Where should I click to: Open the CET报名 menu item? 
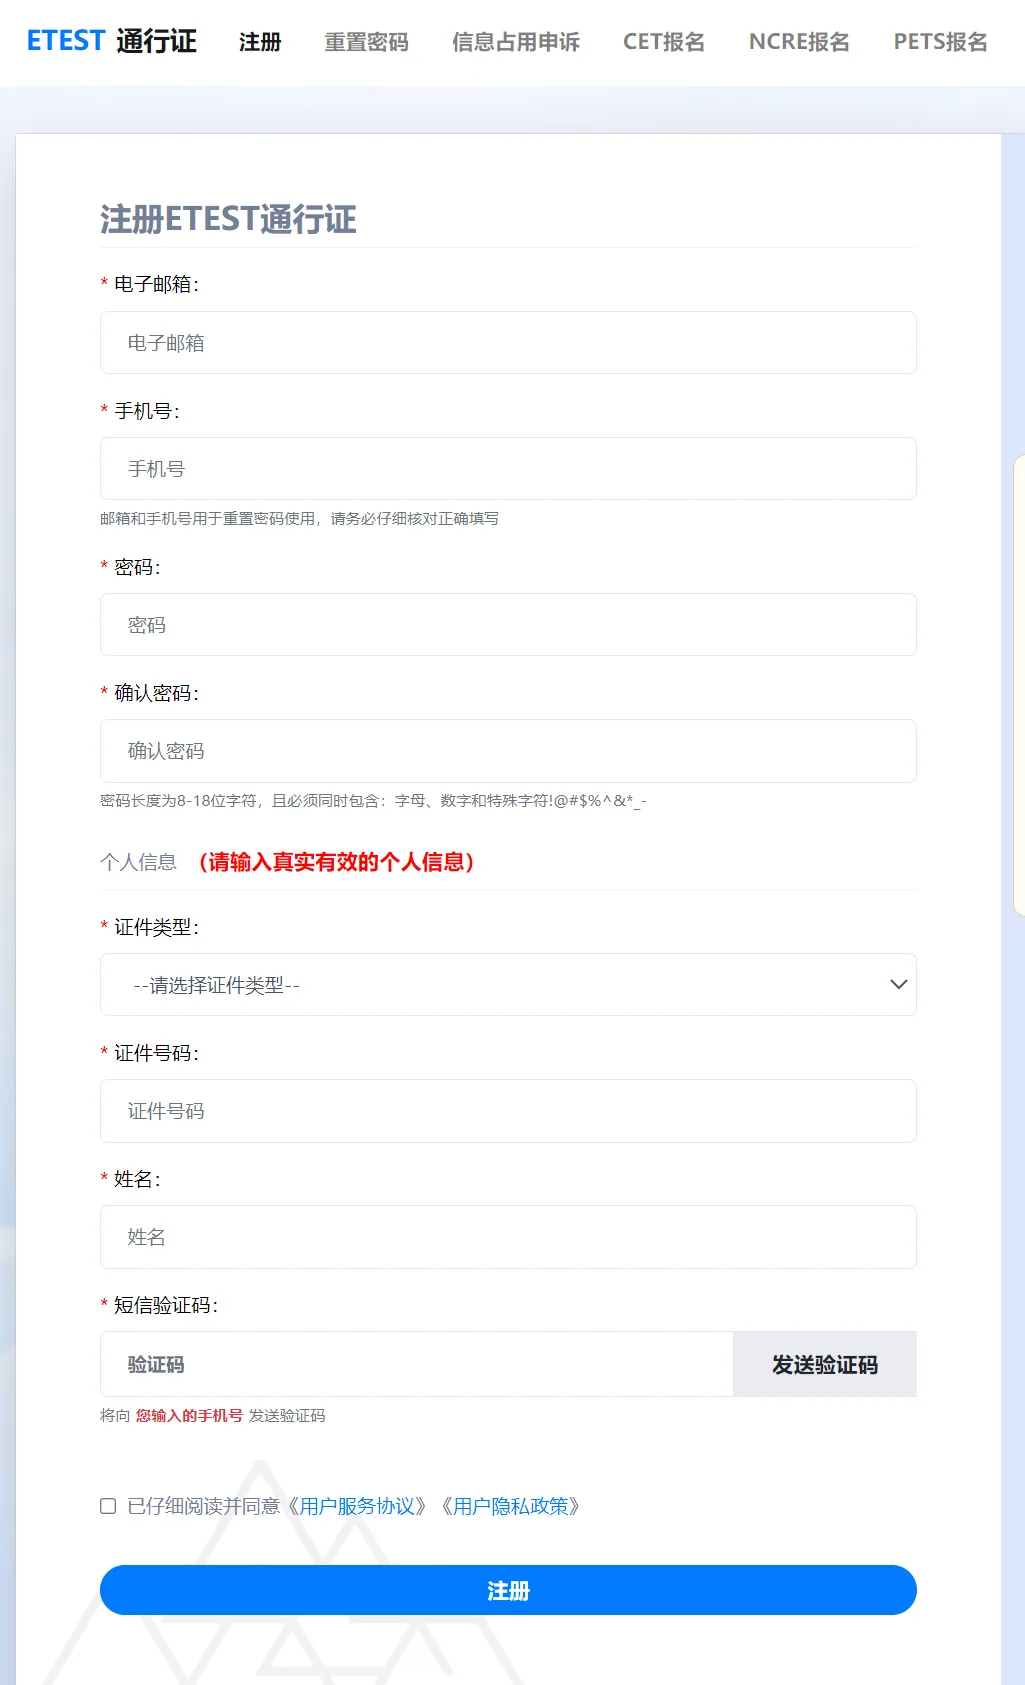click(664, 42)
